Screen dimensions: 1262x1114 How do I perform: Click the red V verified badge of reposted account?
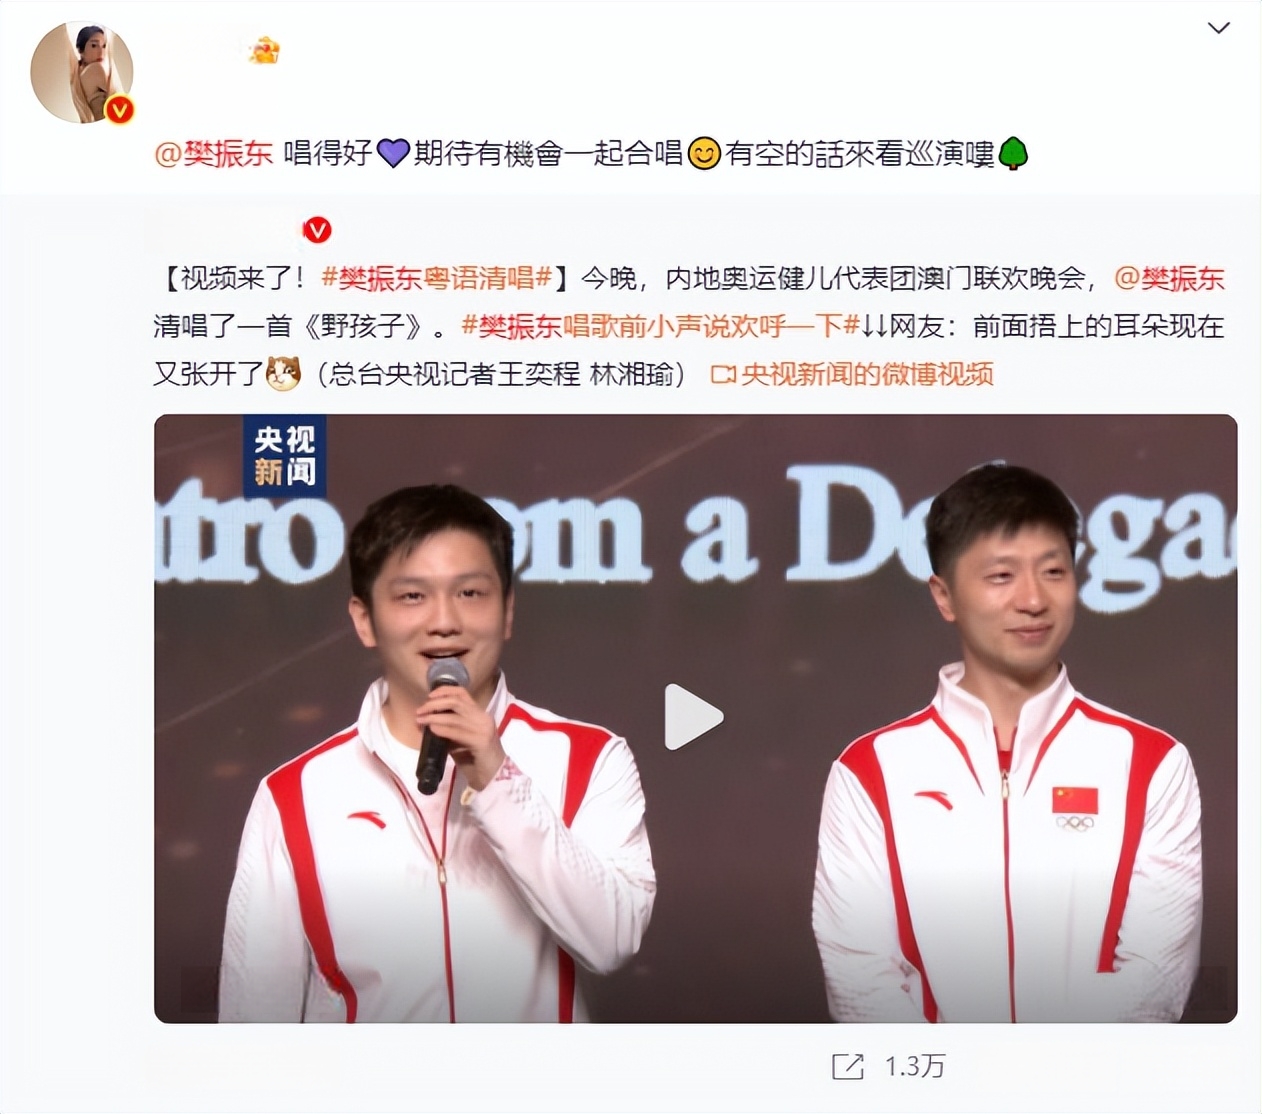click(x=317, y=231)
